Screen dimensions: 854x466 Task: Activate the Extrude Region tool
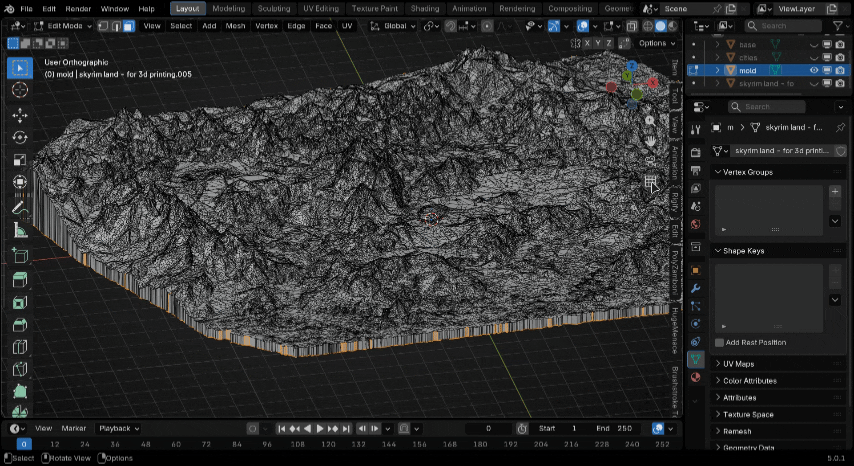(20, 280)
